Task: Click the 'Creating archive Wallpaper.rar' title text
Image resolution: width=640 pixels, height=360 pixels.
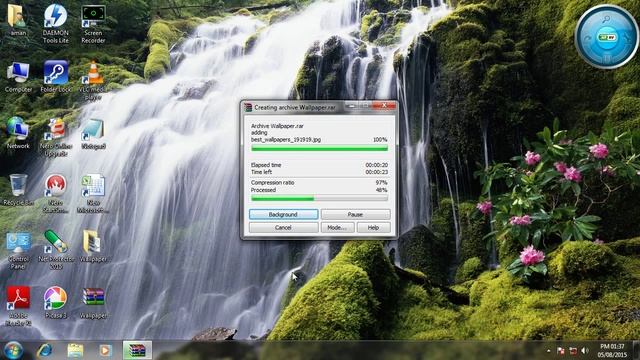Action: [295, 107]
